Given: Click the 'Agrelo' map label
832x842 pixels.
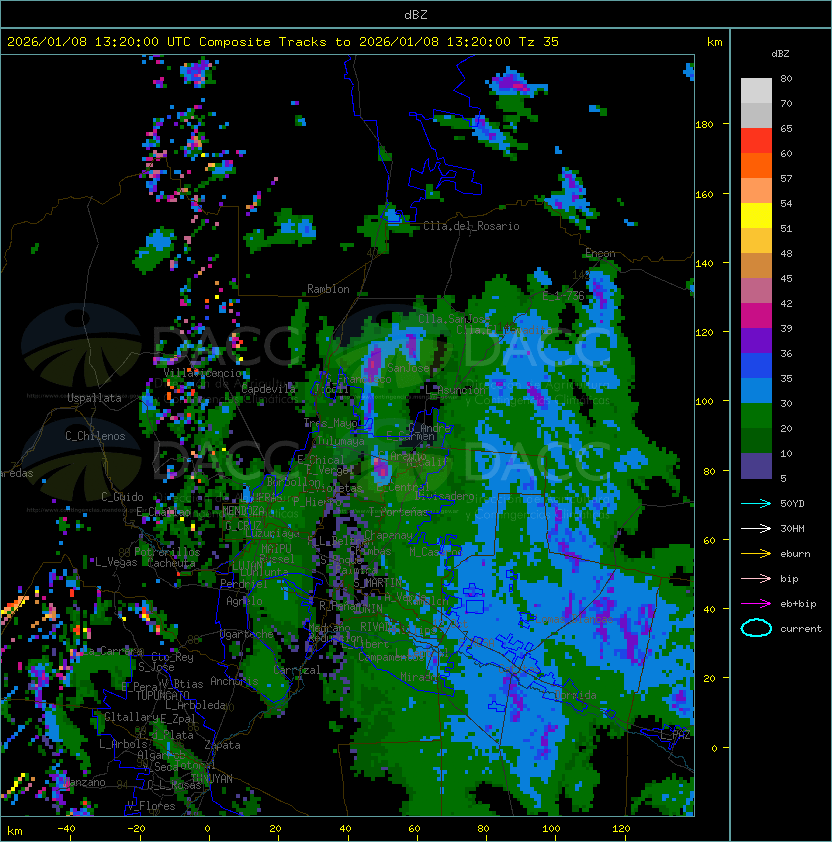Looking at the screenshot, I should coord(244,601).
